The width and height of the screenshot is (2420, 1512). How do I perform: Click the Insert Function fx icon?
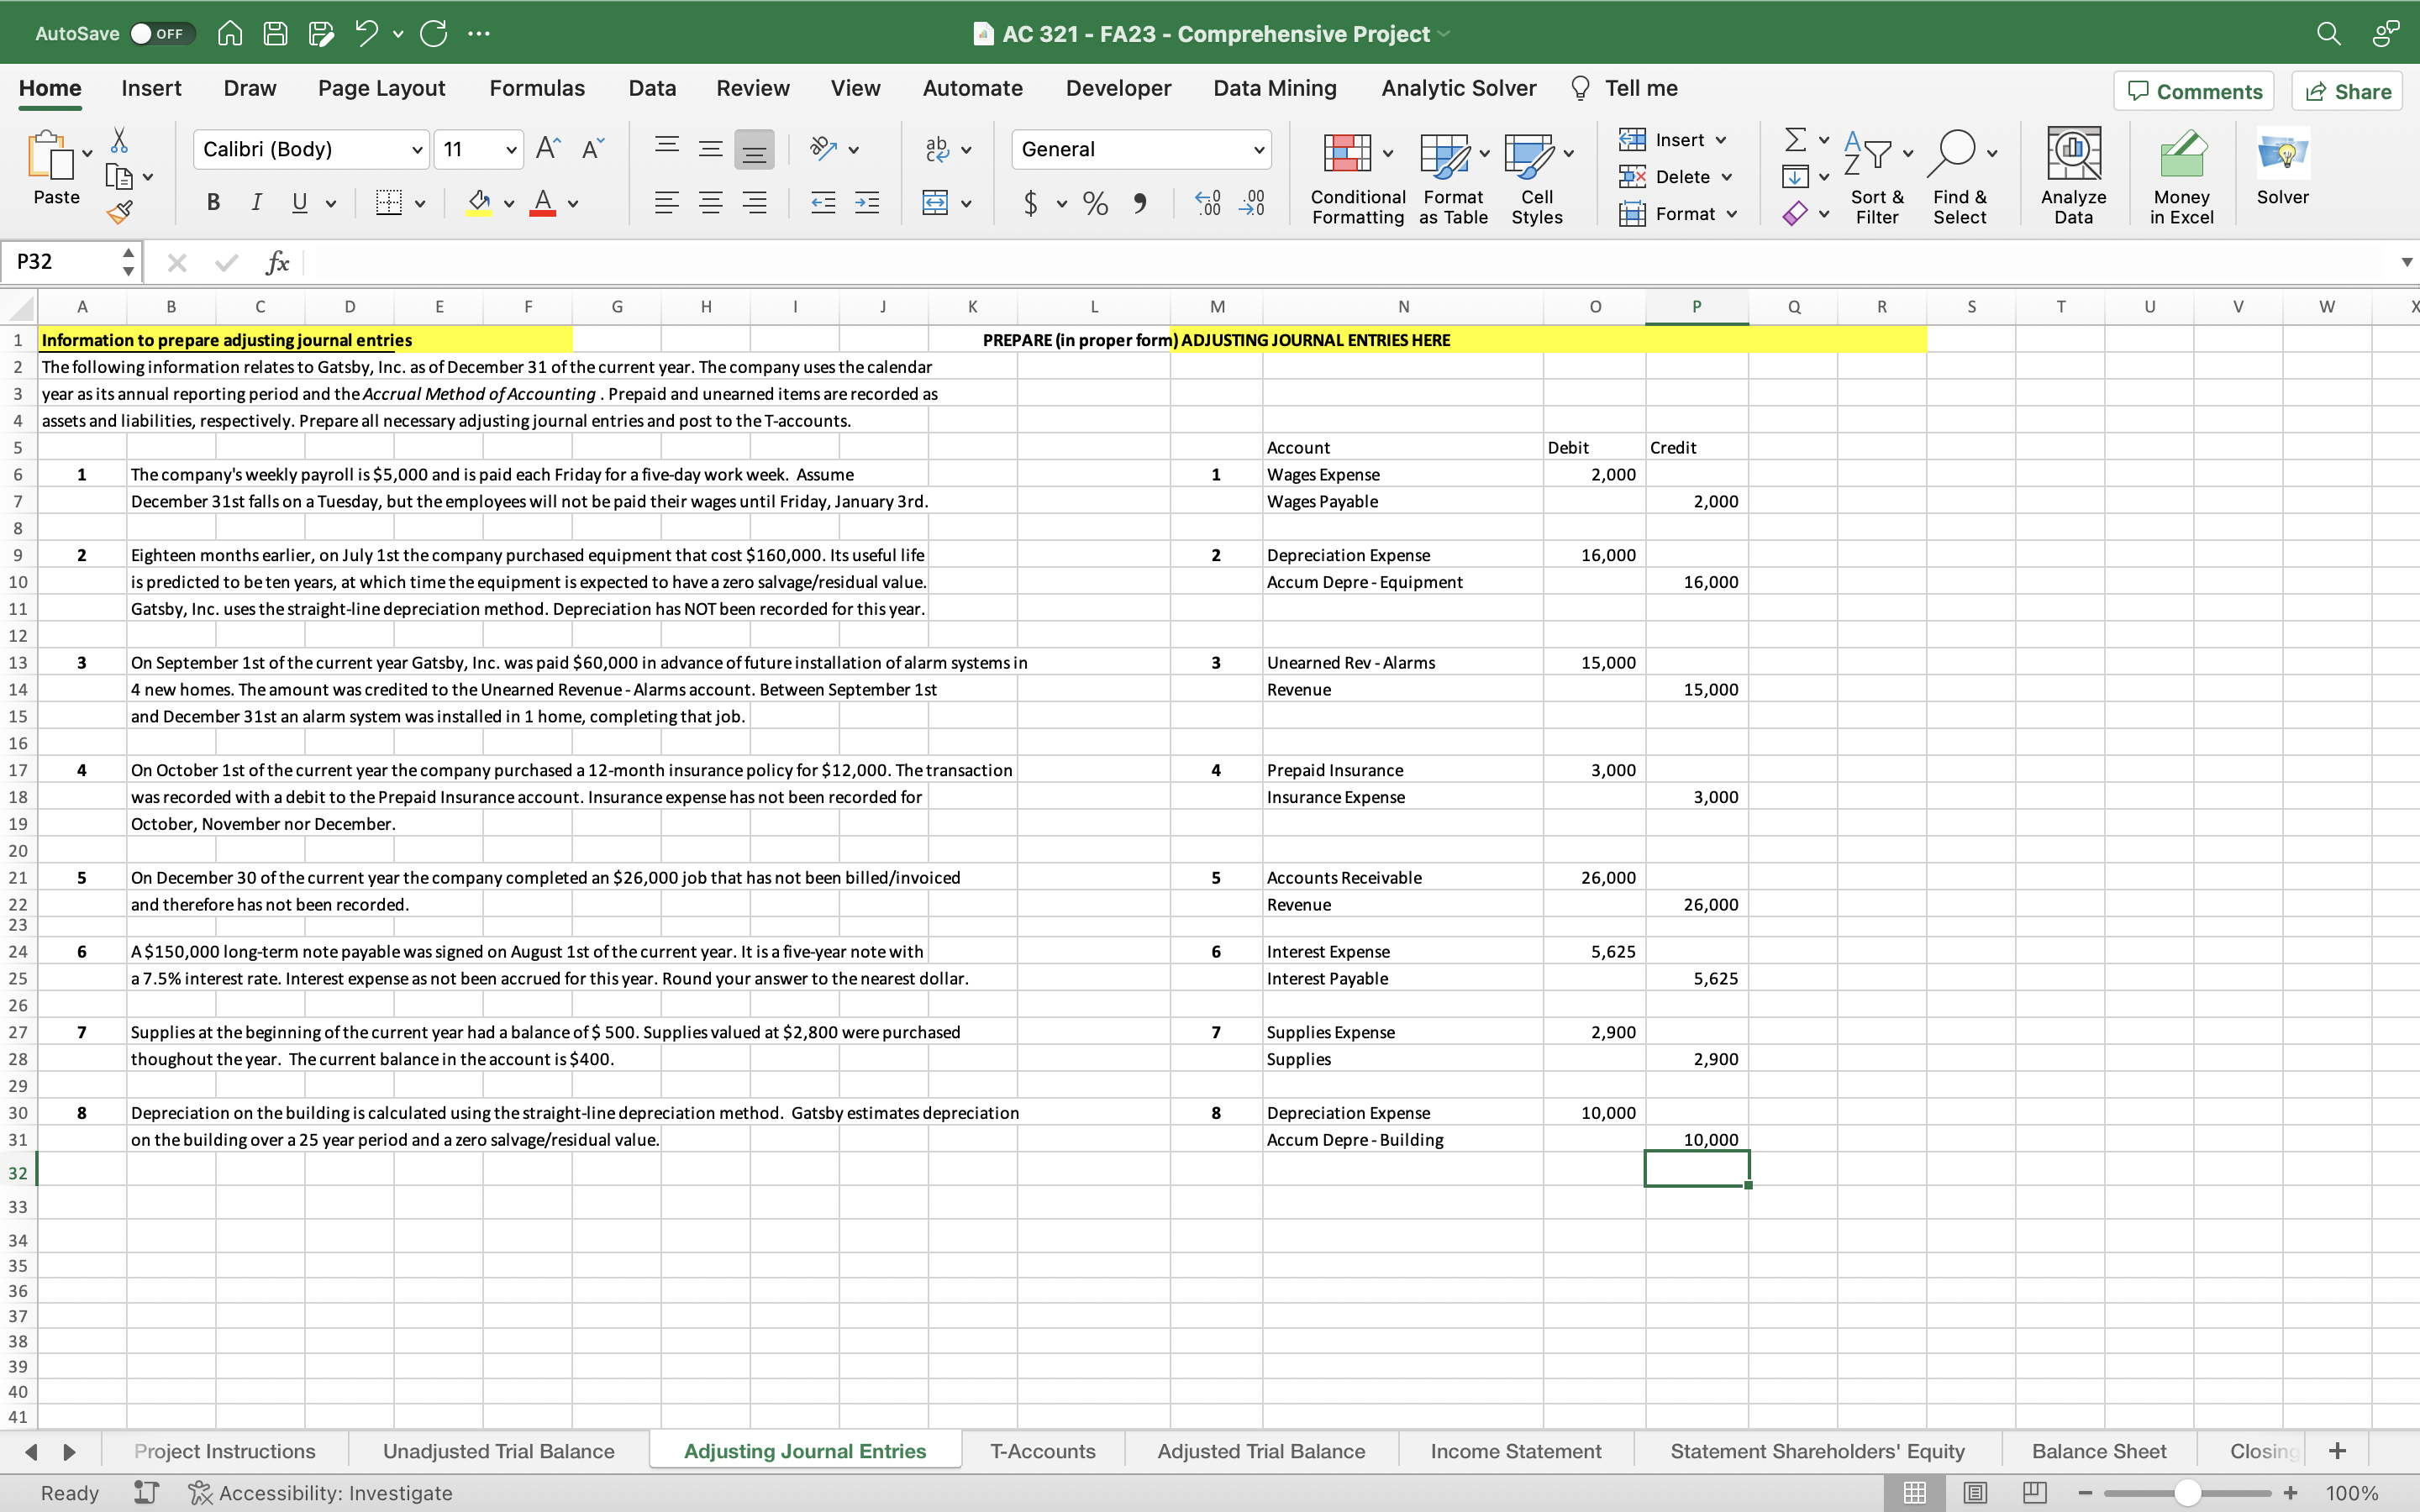277,263
